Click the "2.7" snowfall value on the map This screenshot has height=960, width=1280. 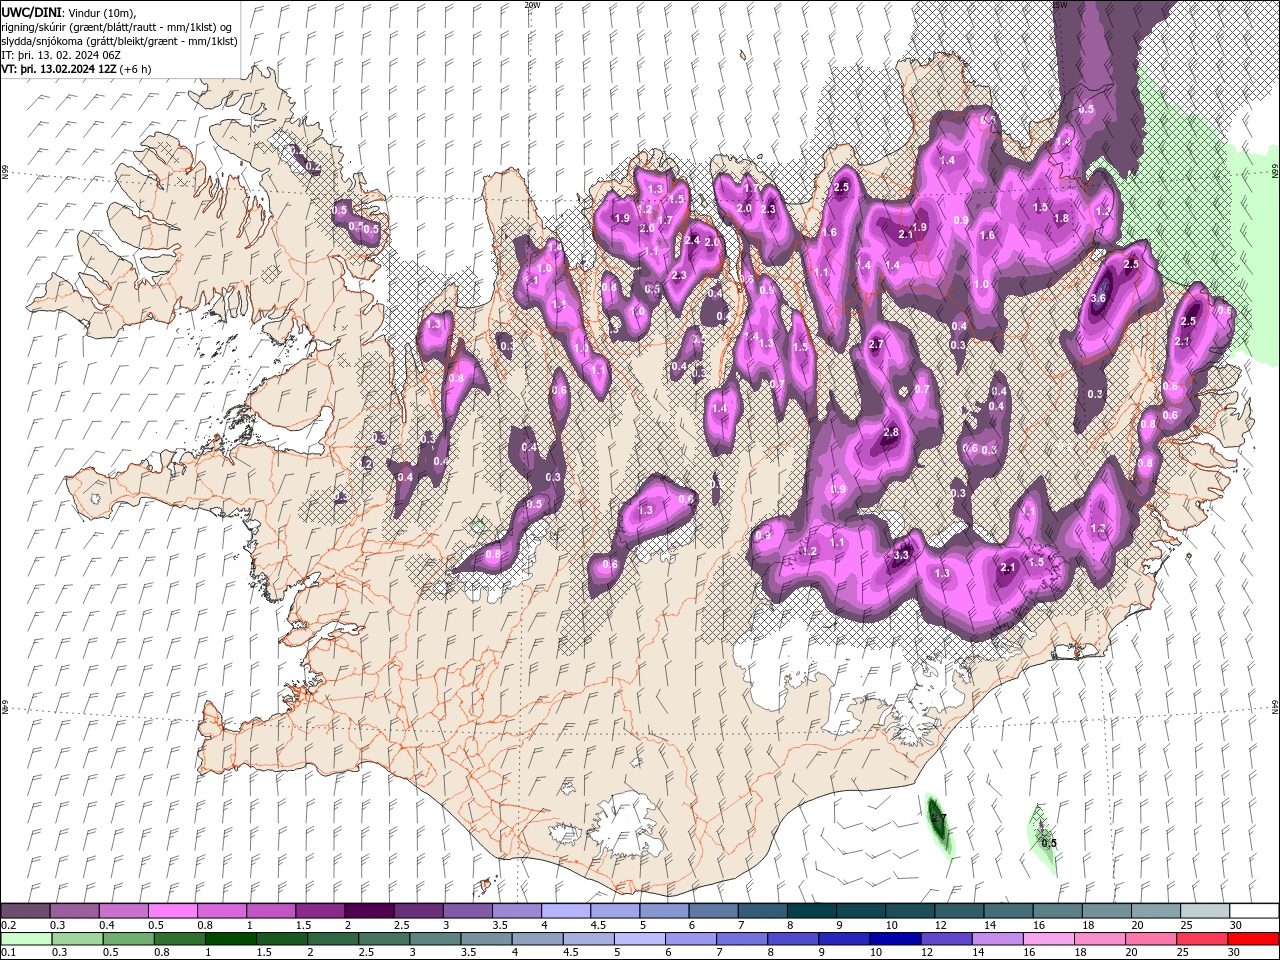(876, 344)
